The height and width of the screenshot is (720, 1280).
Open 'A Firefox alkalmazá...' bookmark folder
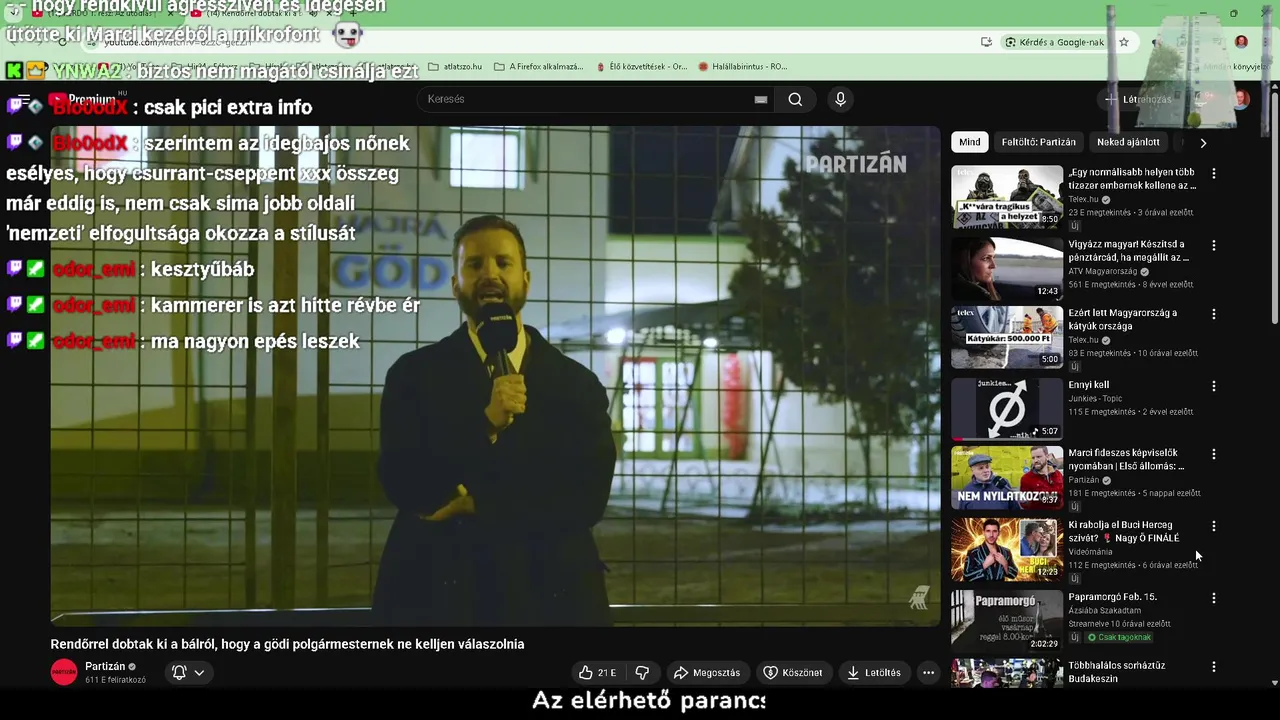[x=539, y=67]
